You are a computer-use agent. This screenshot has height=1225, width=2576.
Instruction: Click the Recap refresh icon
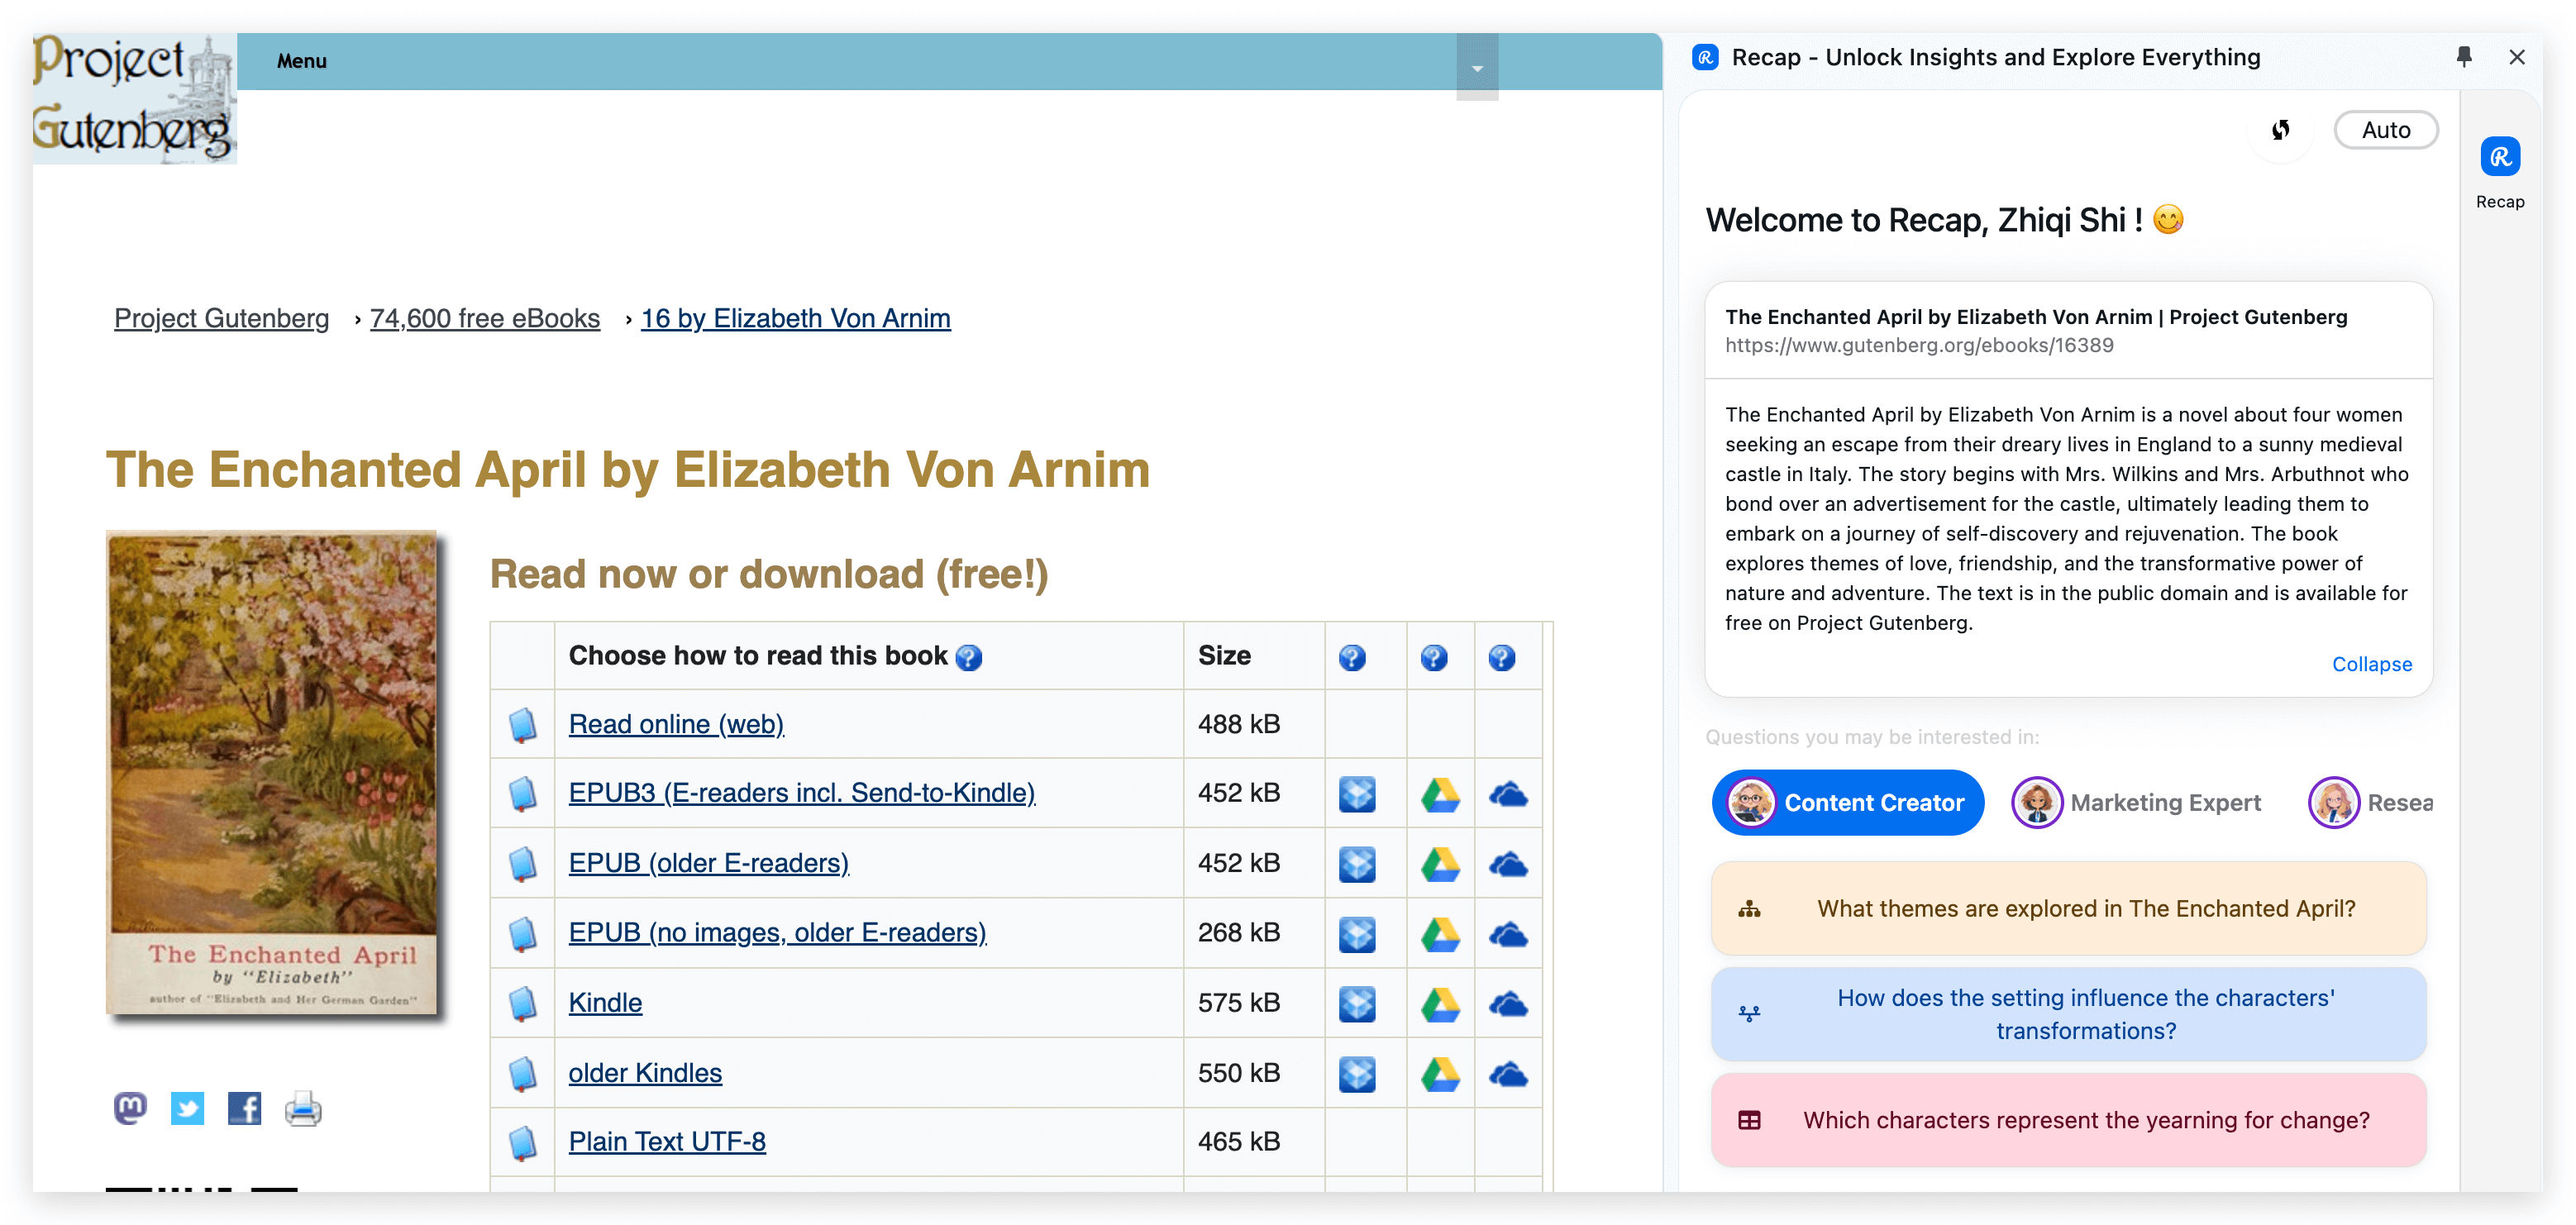tap(2280, 130)
